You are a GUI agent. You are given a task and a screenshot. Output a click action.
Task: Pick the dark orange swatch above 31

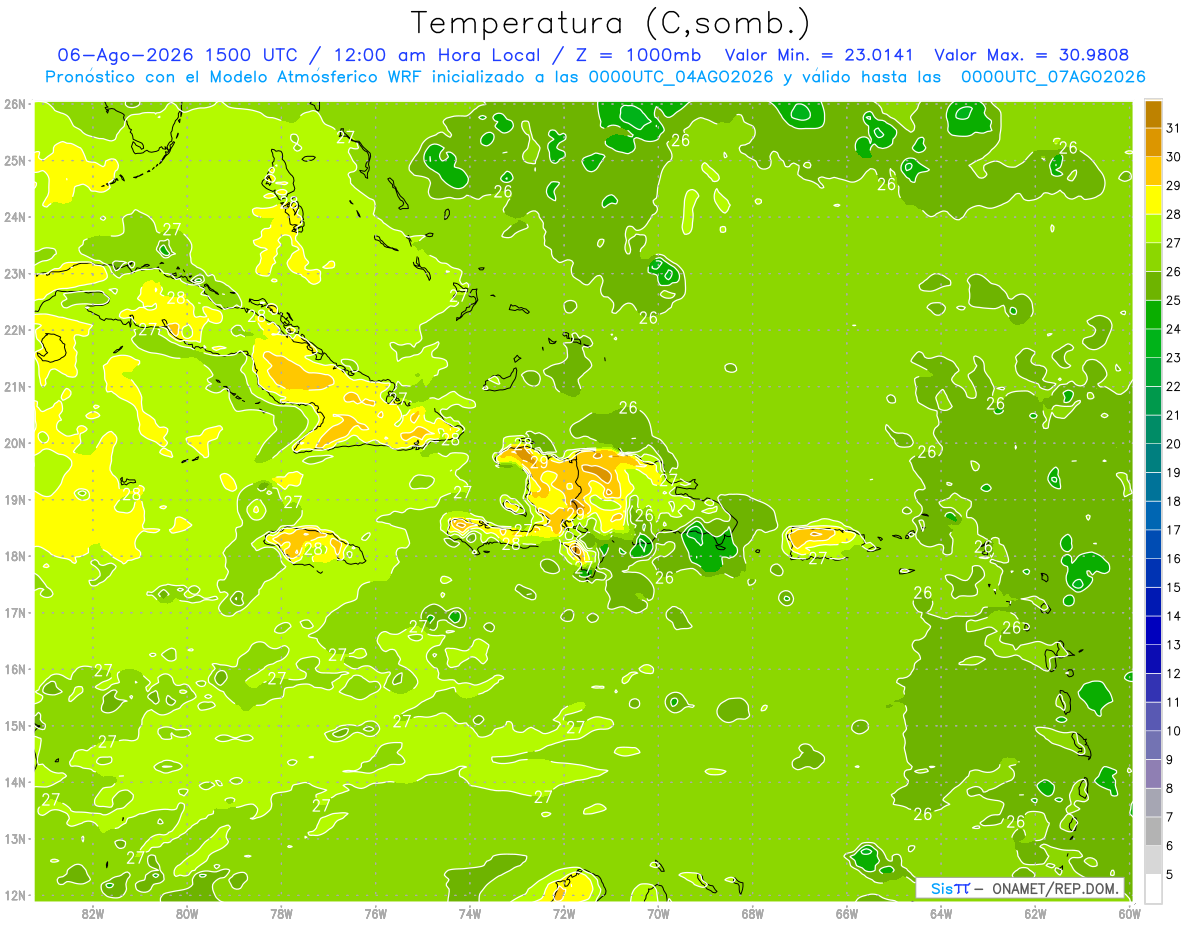coord(1153,113)
